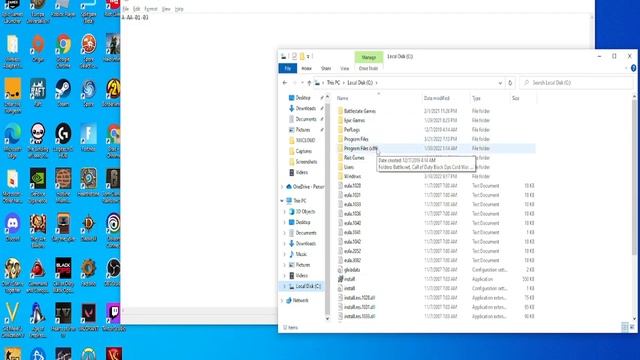Open the Microsoft Edge desktop shortcut
The height and width of the screenshot is (360, 640).
click(x=13, y=140)
